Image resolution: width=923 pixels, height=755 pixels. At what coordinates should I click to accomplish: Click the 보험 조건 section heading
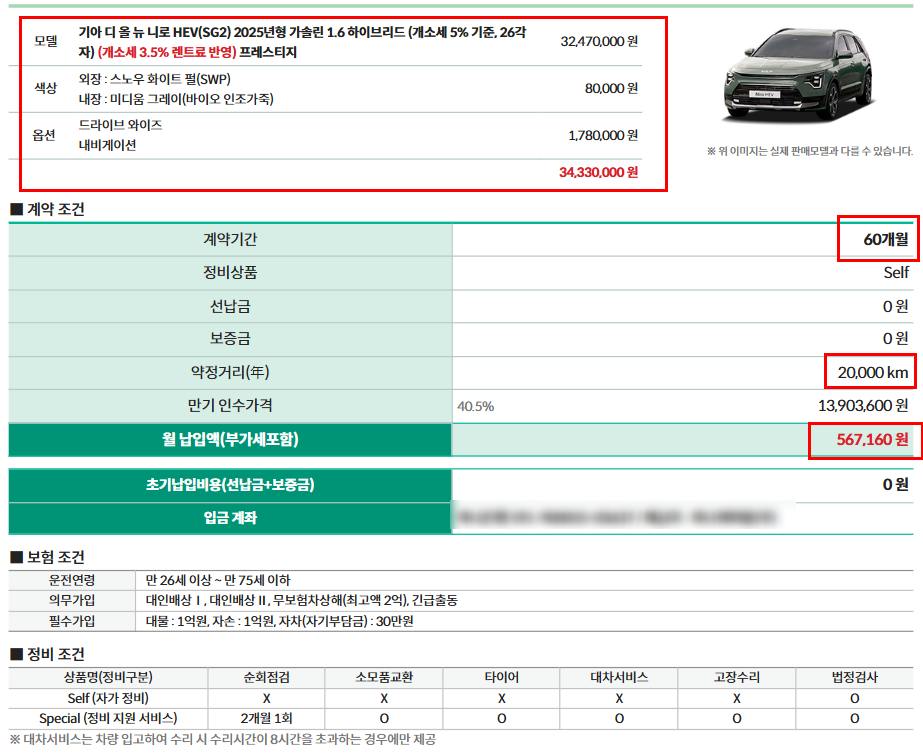[48, 557]
